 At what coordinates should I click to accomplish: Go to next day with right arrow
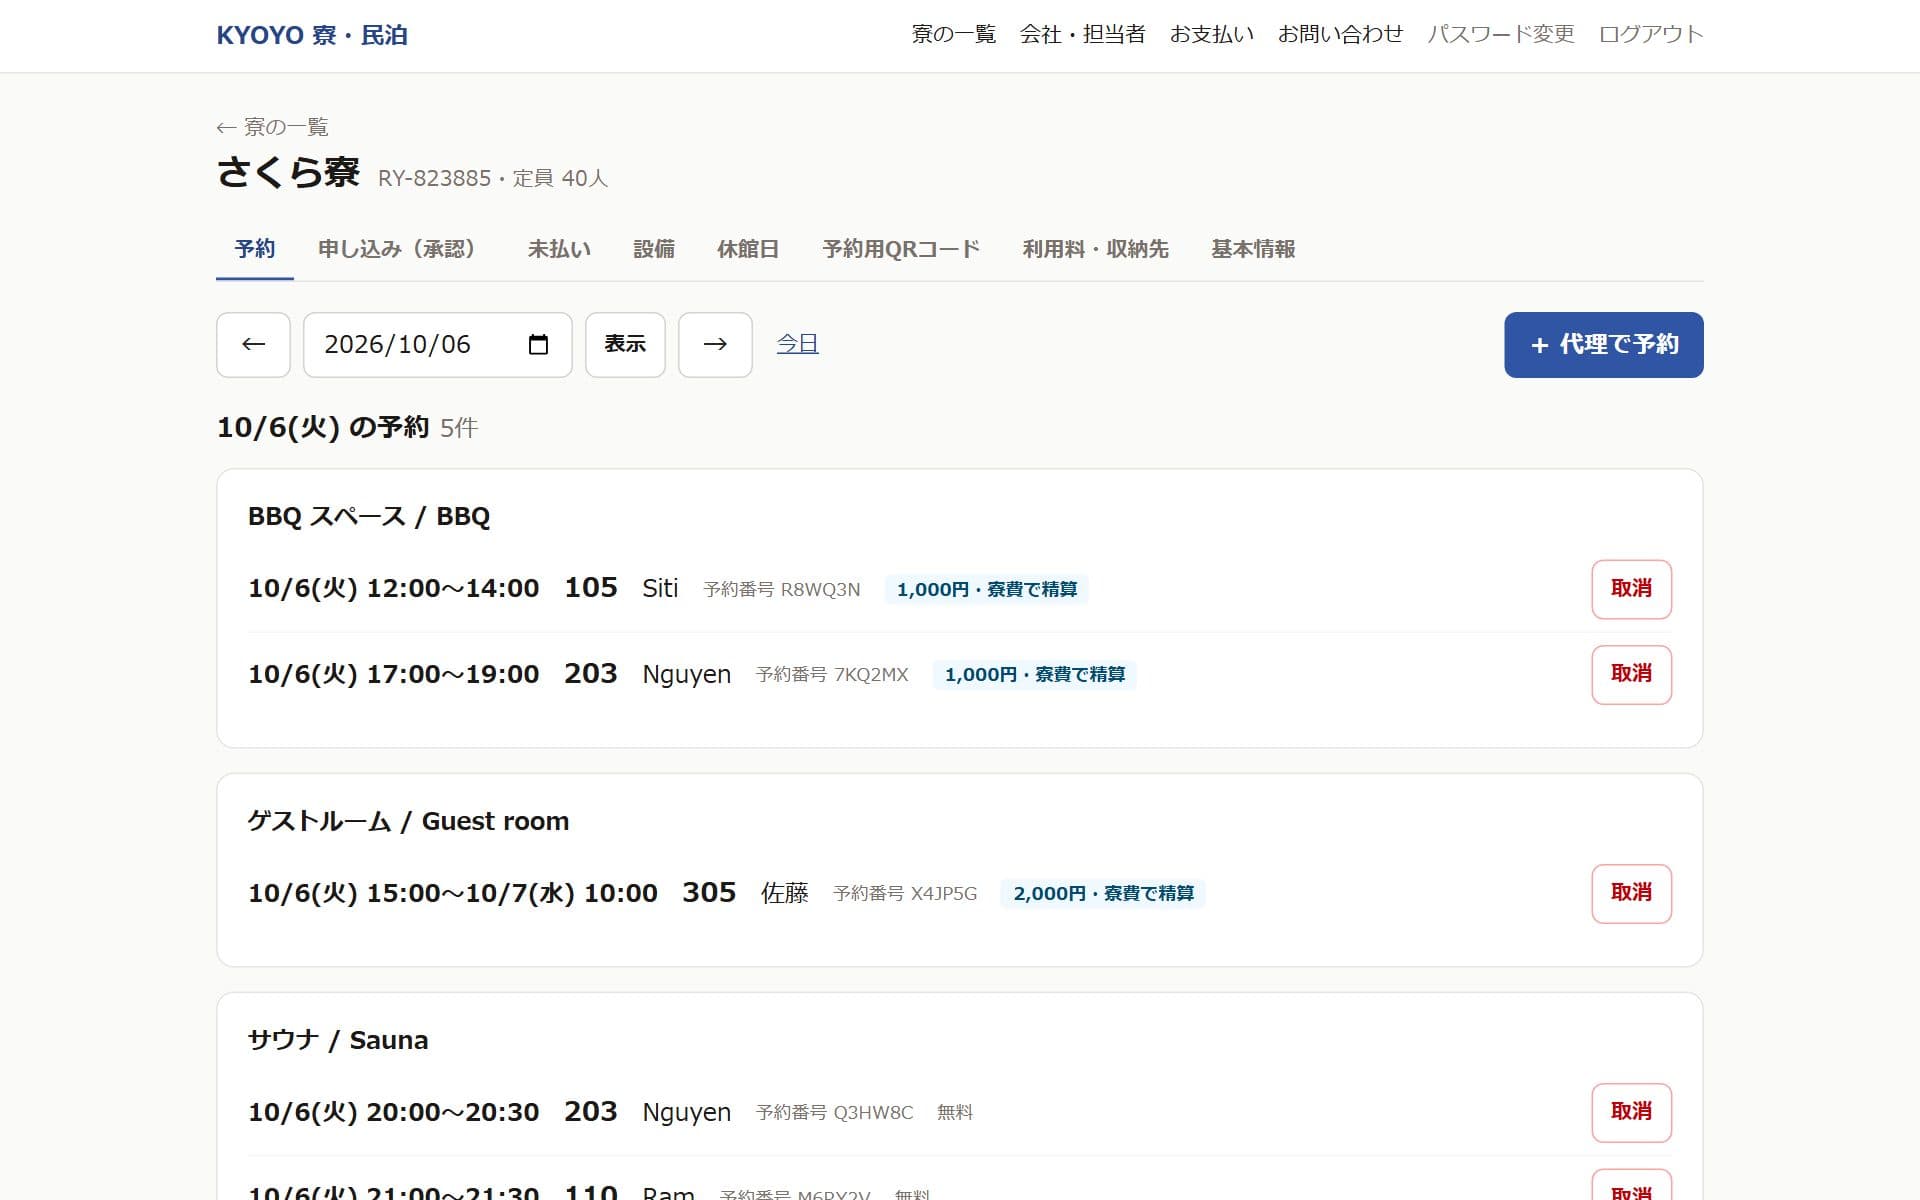[715, 345]
